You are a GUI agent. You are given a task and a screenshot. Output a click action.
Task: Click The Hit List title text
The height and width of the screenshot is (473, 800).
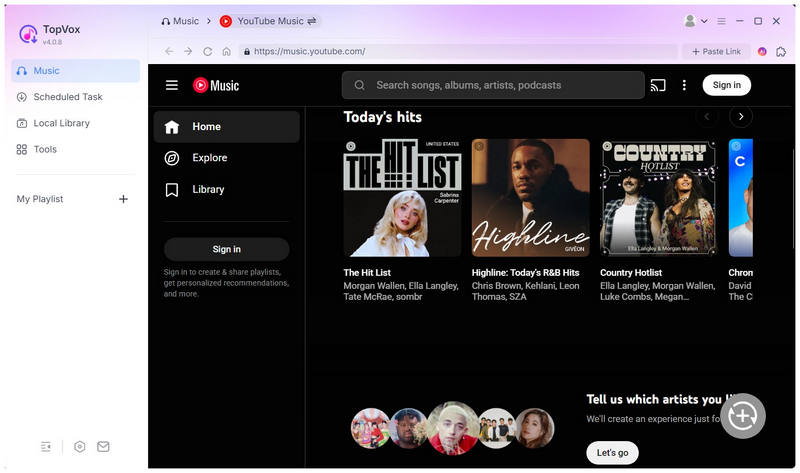(x=367, y=273)
